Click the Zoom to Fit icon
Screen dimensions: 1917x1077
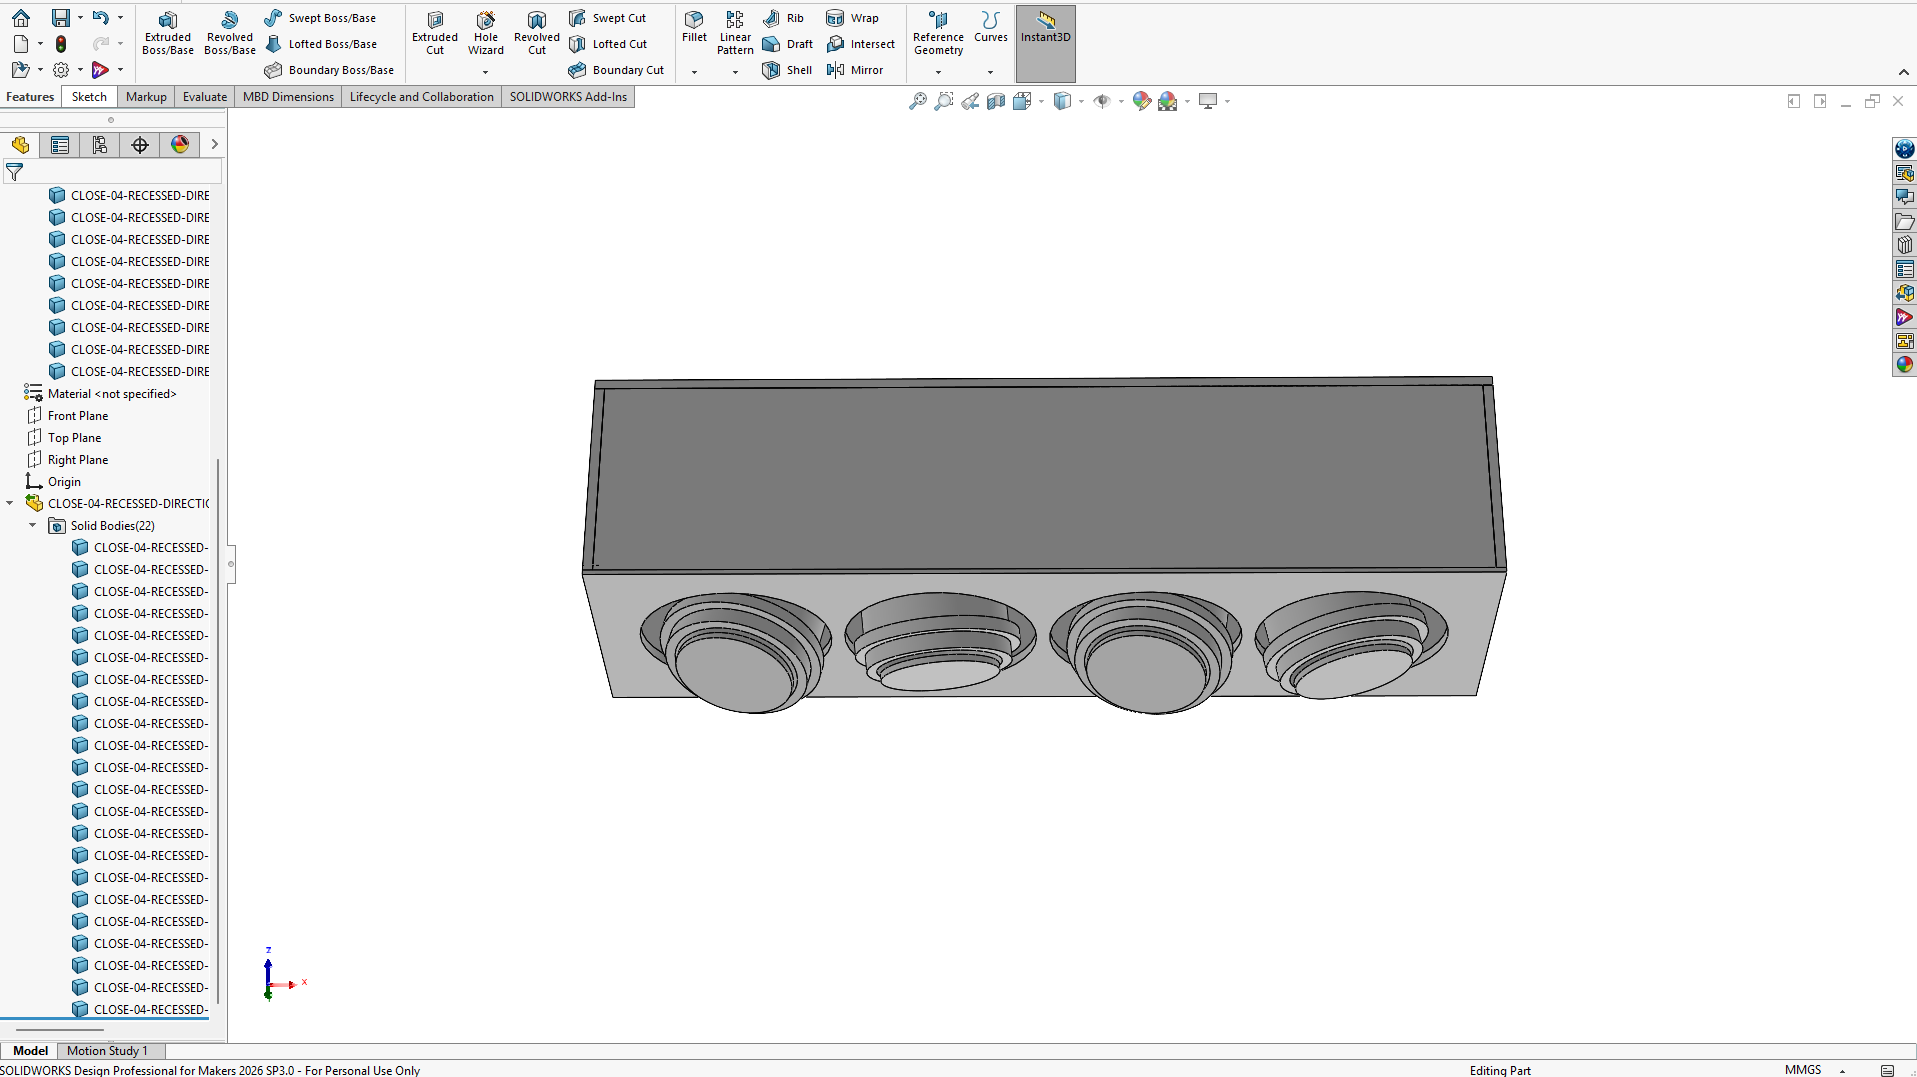click(917, 101)
